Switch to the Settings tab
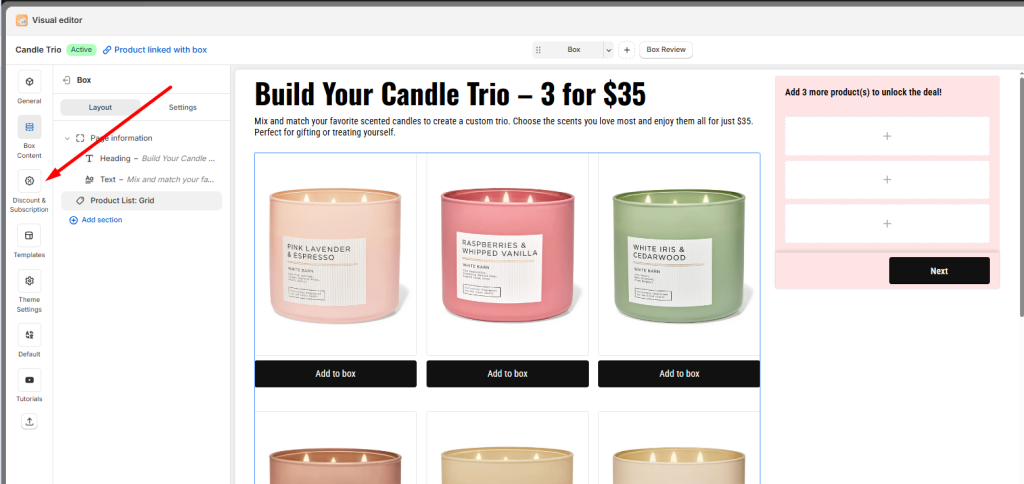Viewport: 1024px width, 484px height. [x=182, y=107]
